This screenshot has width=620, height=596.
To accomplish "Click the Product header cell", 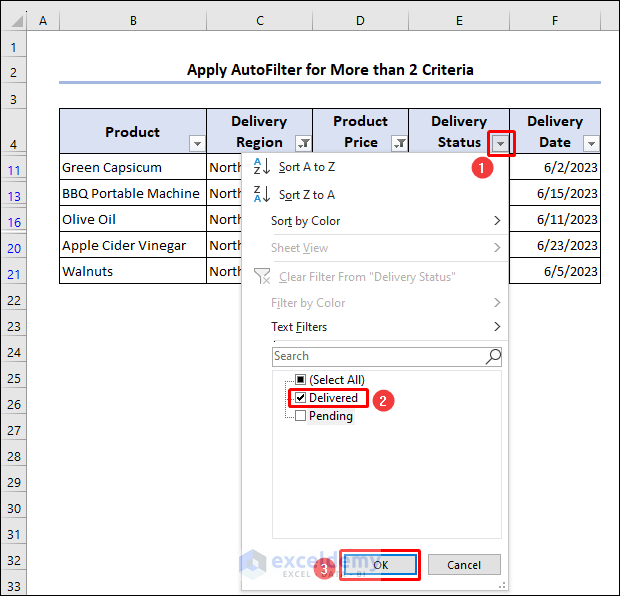I will (132, 131).
